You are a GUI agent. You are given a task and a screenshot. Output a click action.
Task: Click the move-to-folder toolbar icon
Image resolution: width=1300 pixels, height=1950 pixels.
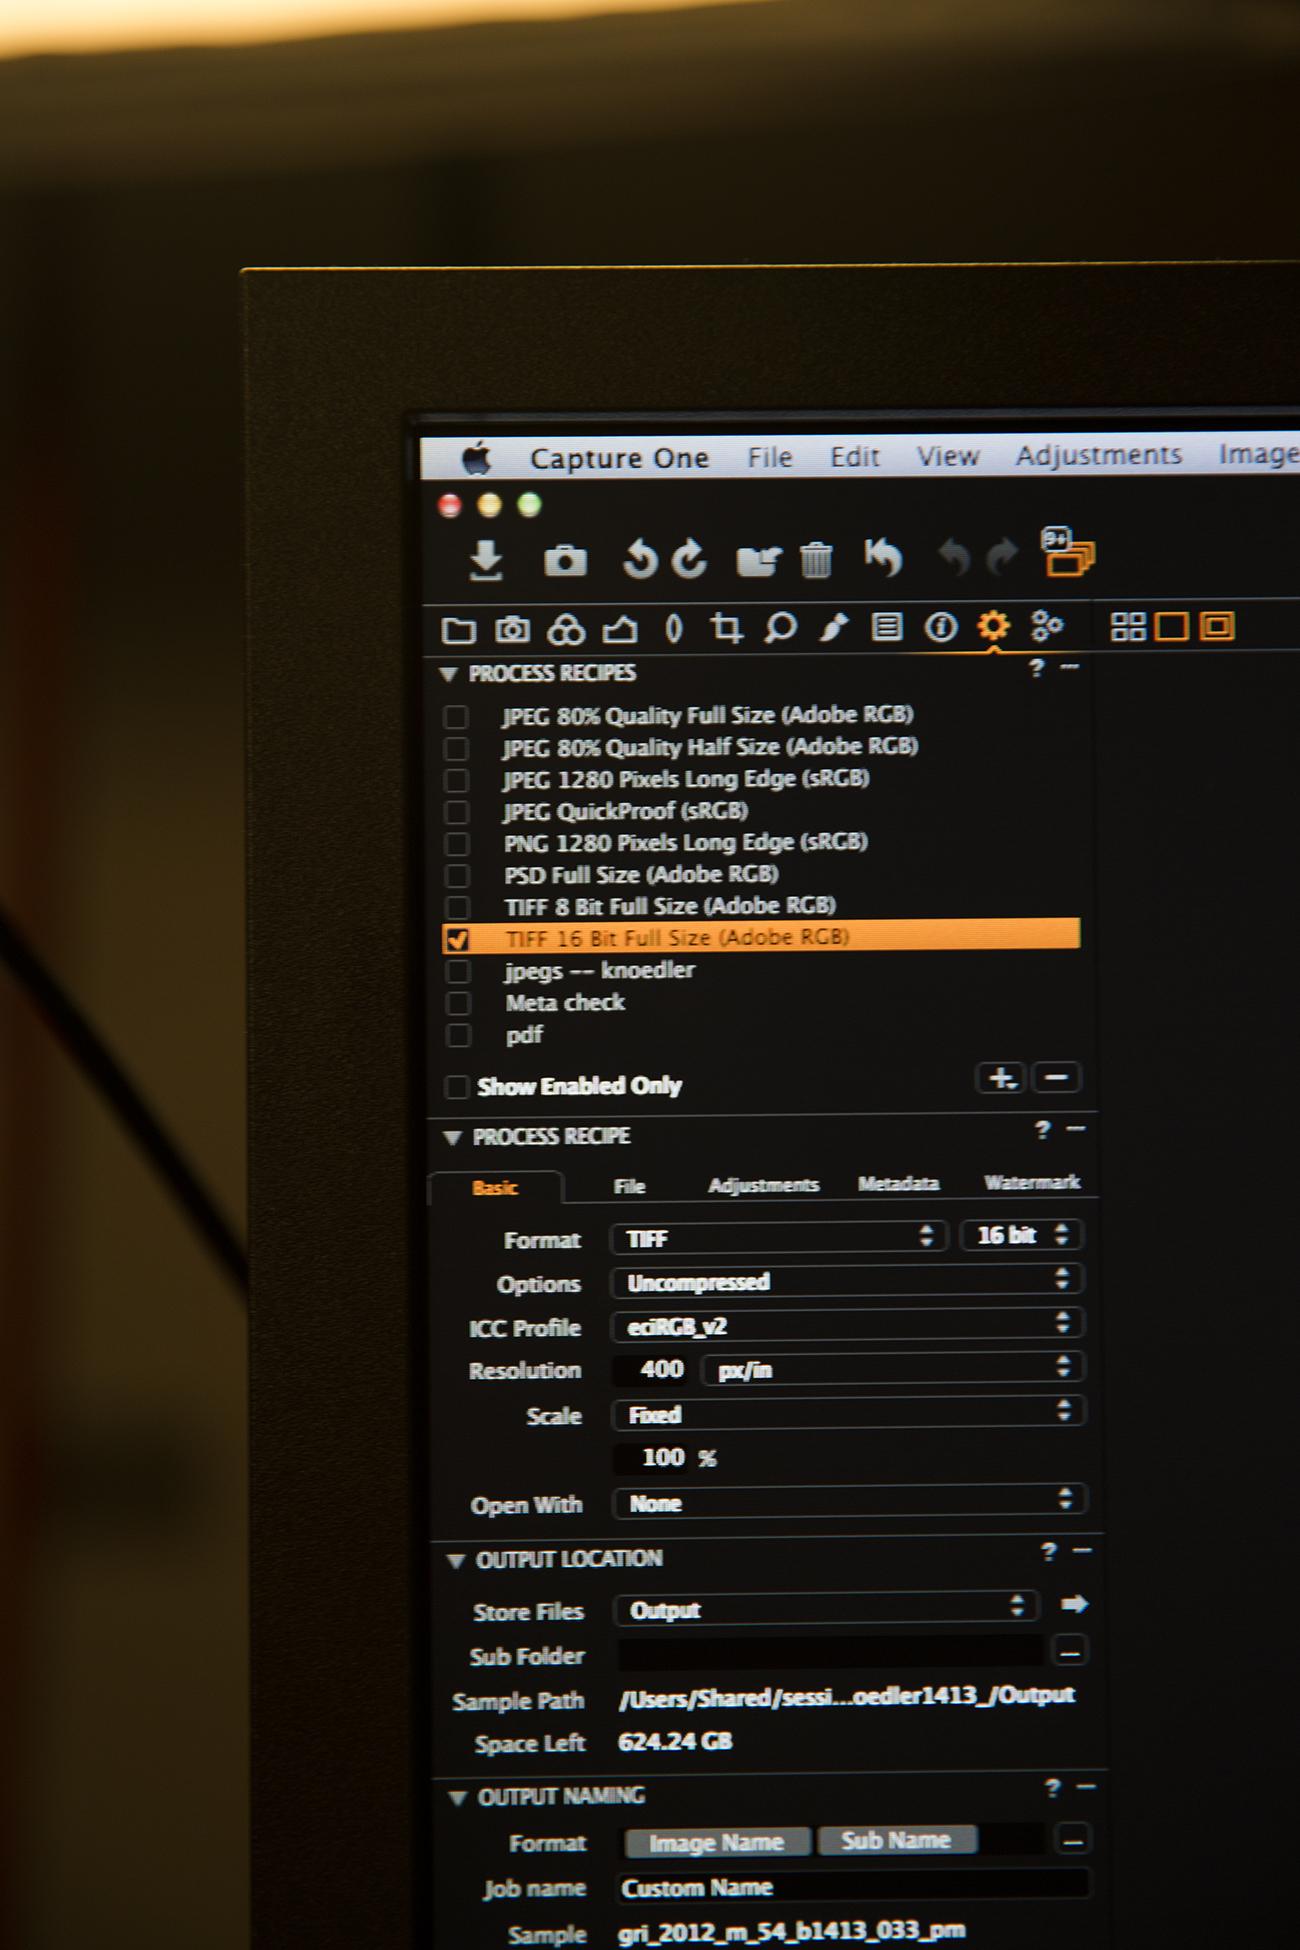(x=758, y=561)
